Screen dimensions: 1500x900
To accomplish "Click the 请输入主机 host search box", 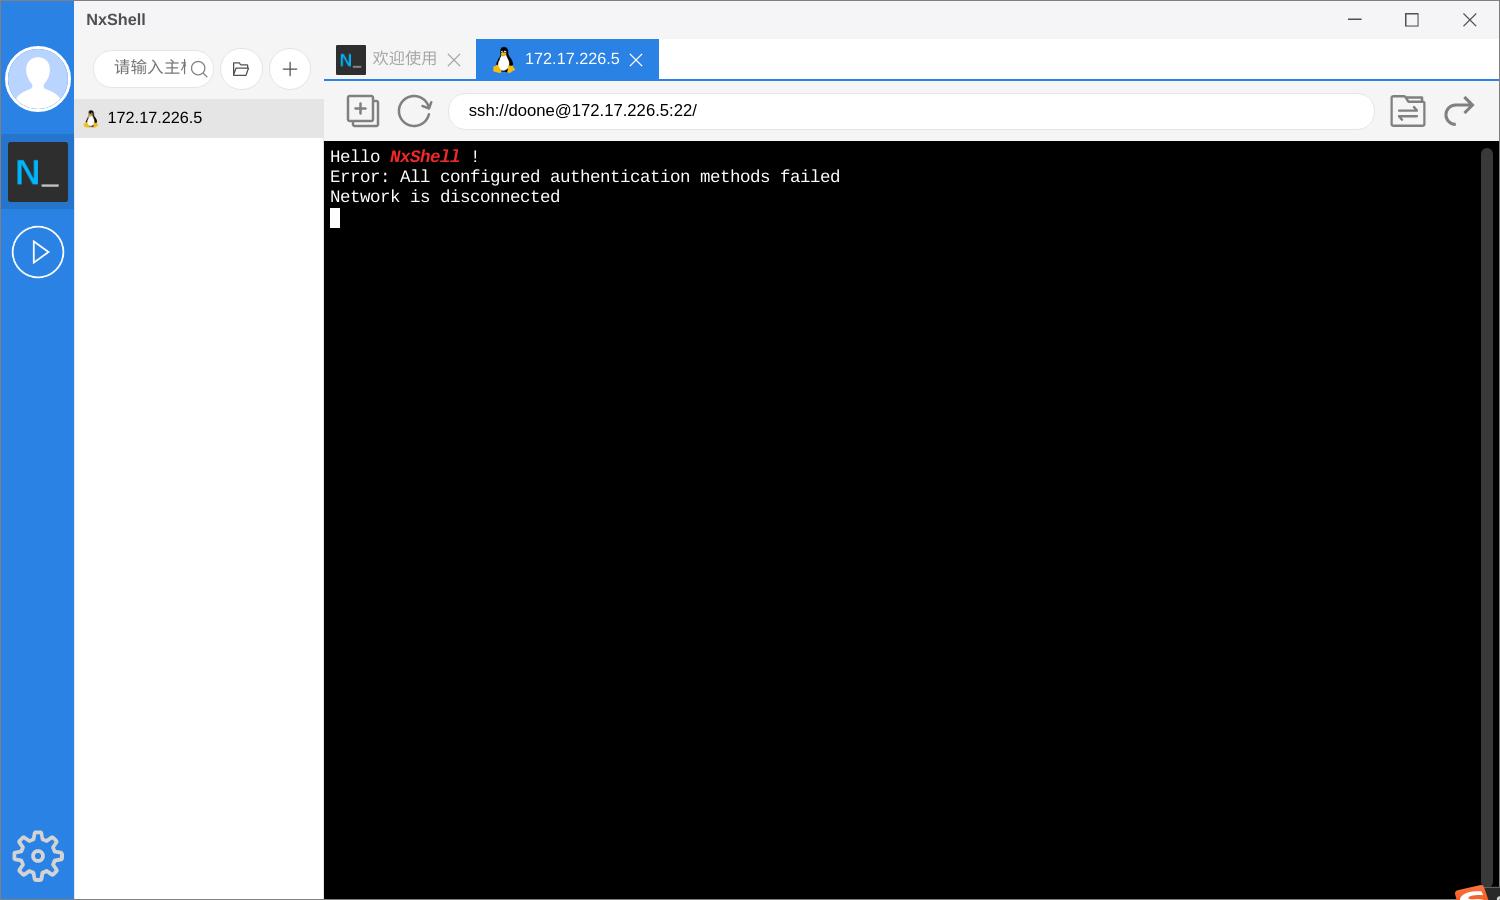I will [148, 68].
